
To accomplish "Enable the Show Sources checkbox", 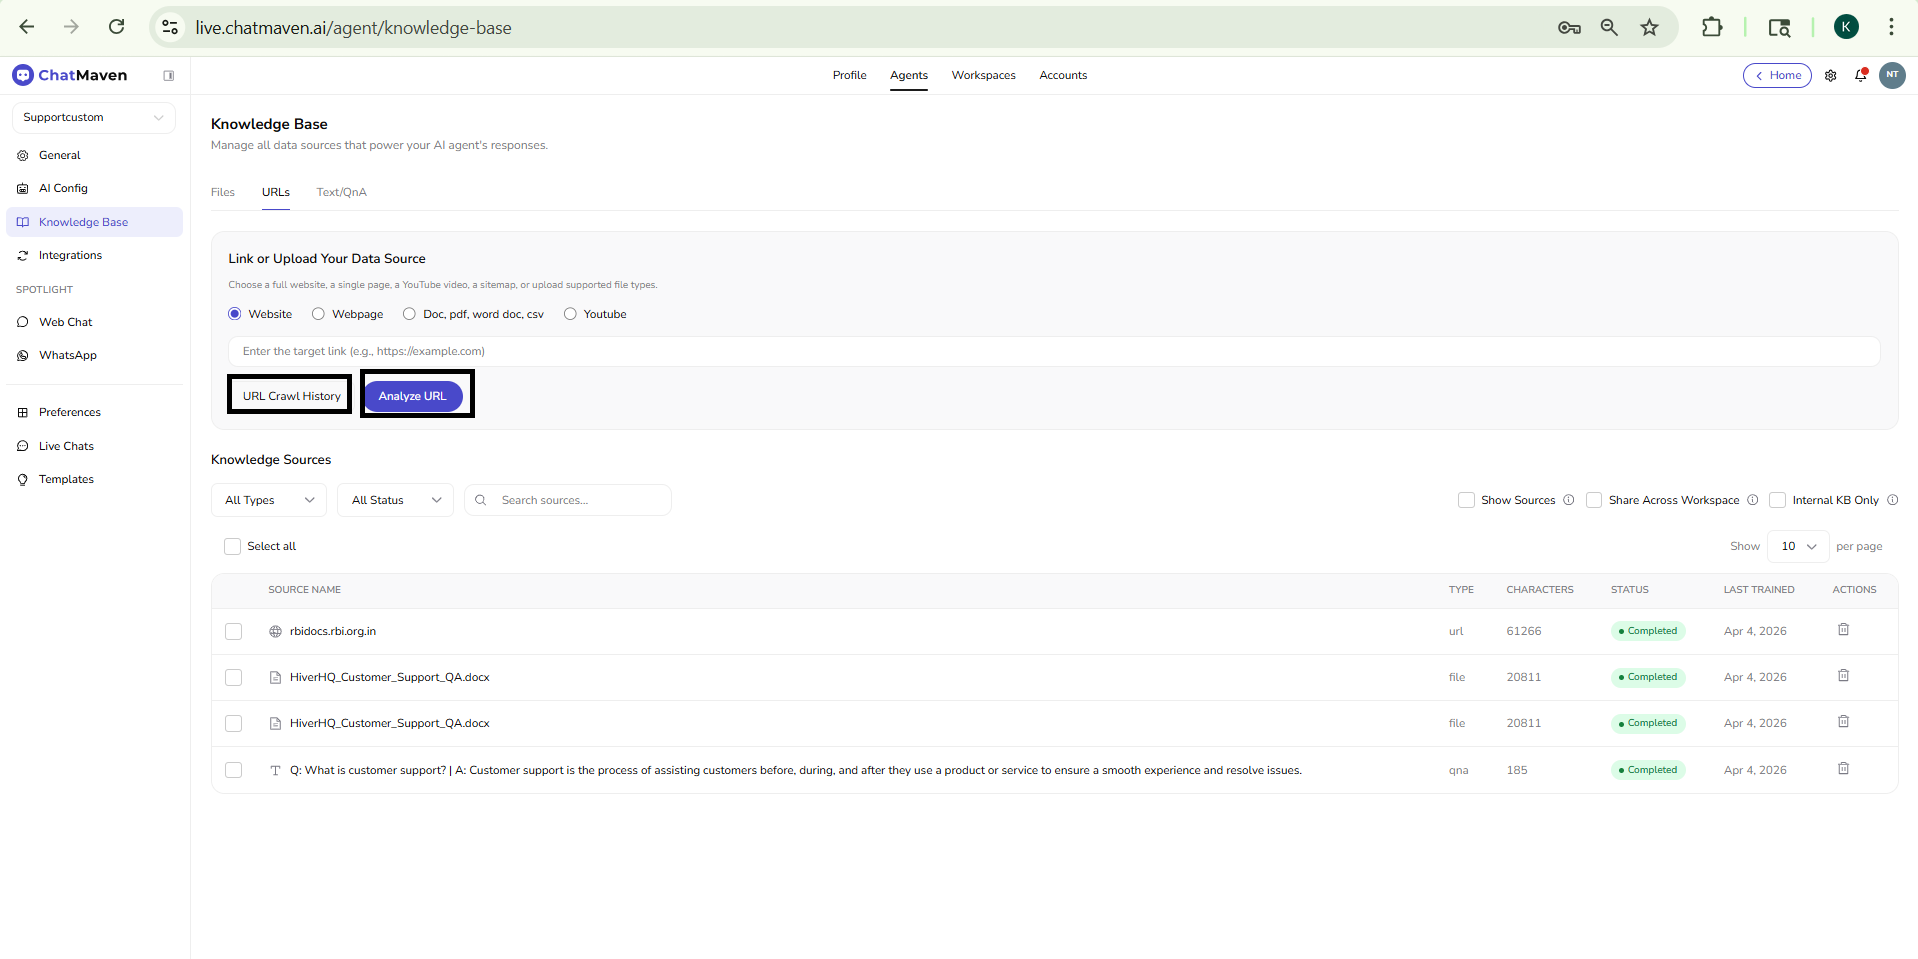I will [x=1466, y=500].
